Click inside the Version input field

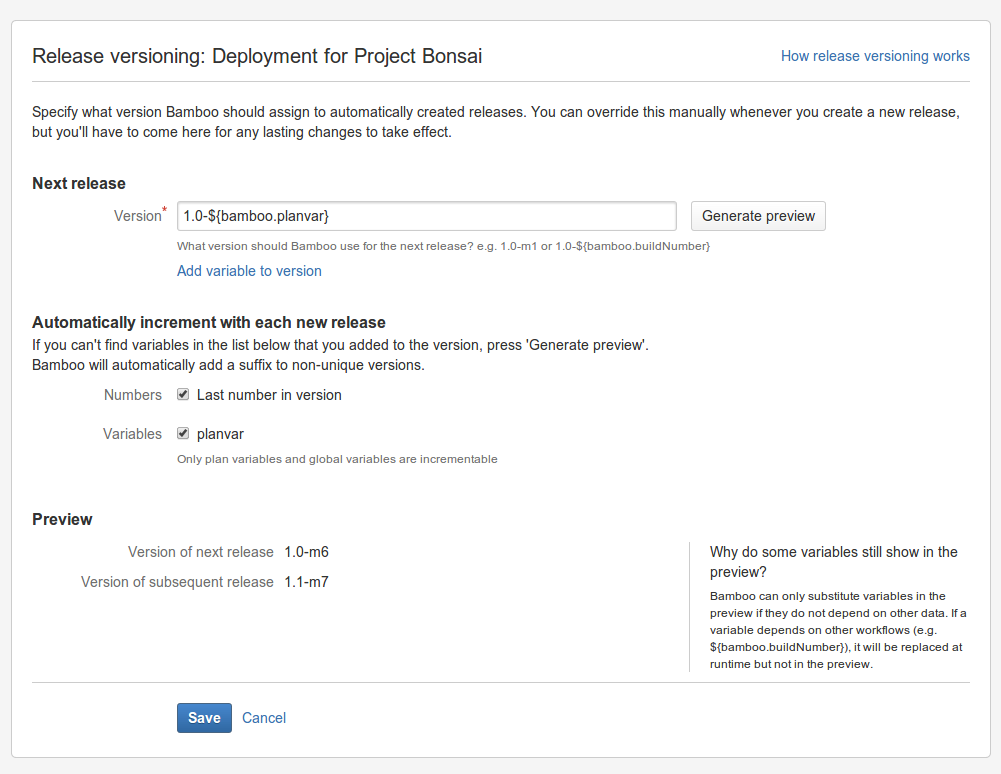point(426,216)
